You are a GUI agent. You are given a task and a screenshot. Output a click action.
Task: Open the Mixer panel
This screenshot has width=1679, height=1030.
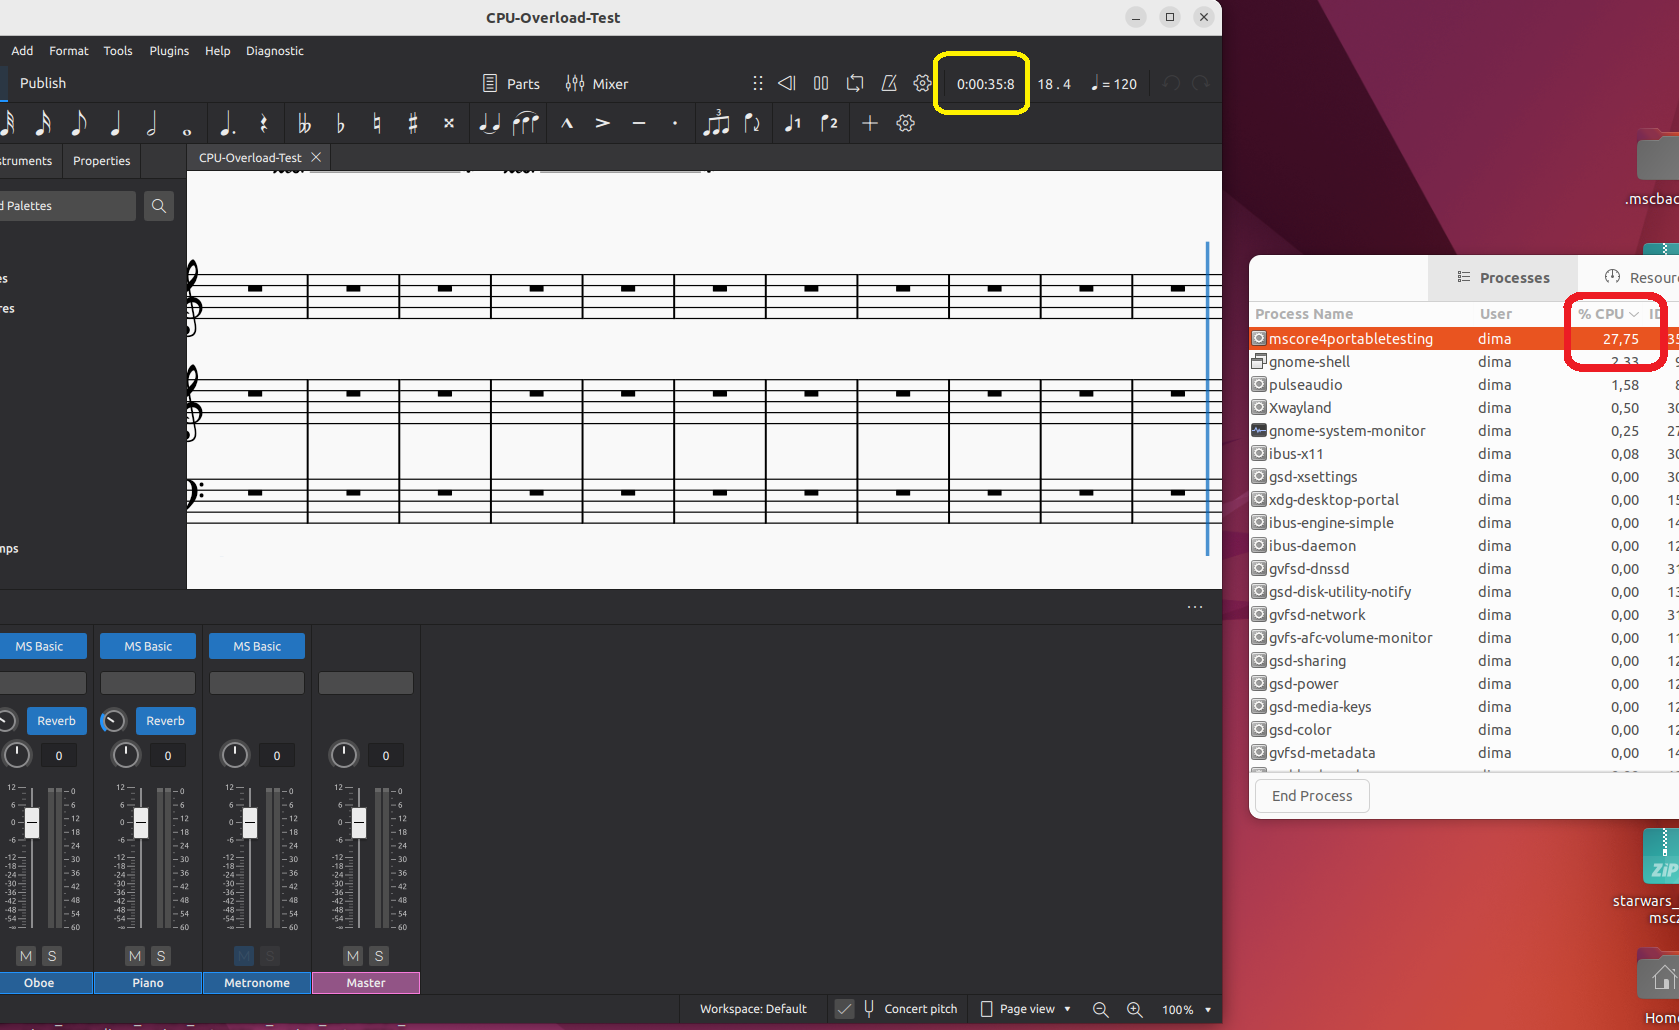click(x=597, y=83)
